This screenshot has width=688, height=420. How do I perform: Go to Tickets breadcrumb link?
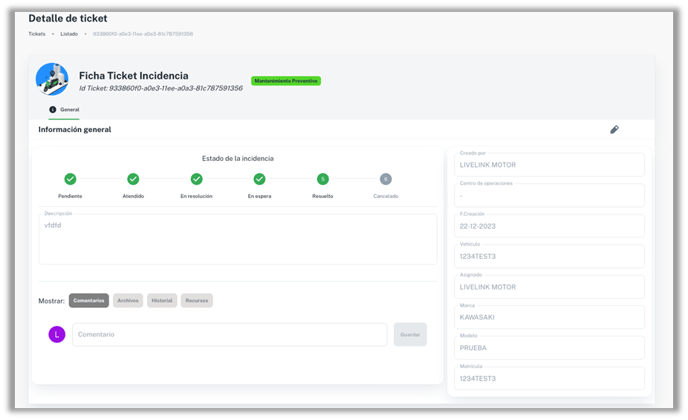[37, 34]
